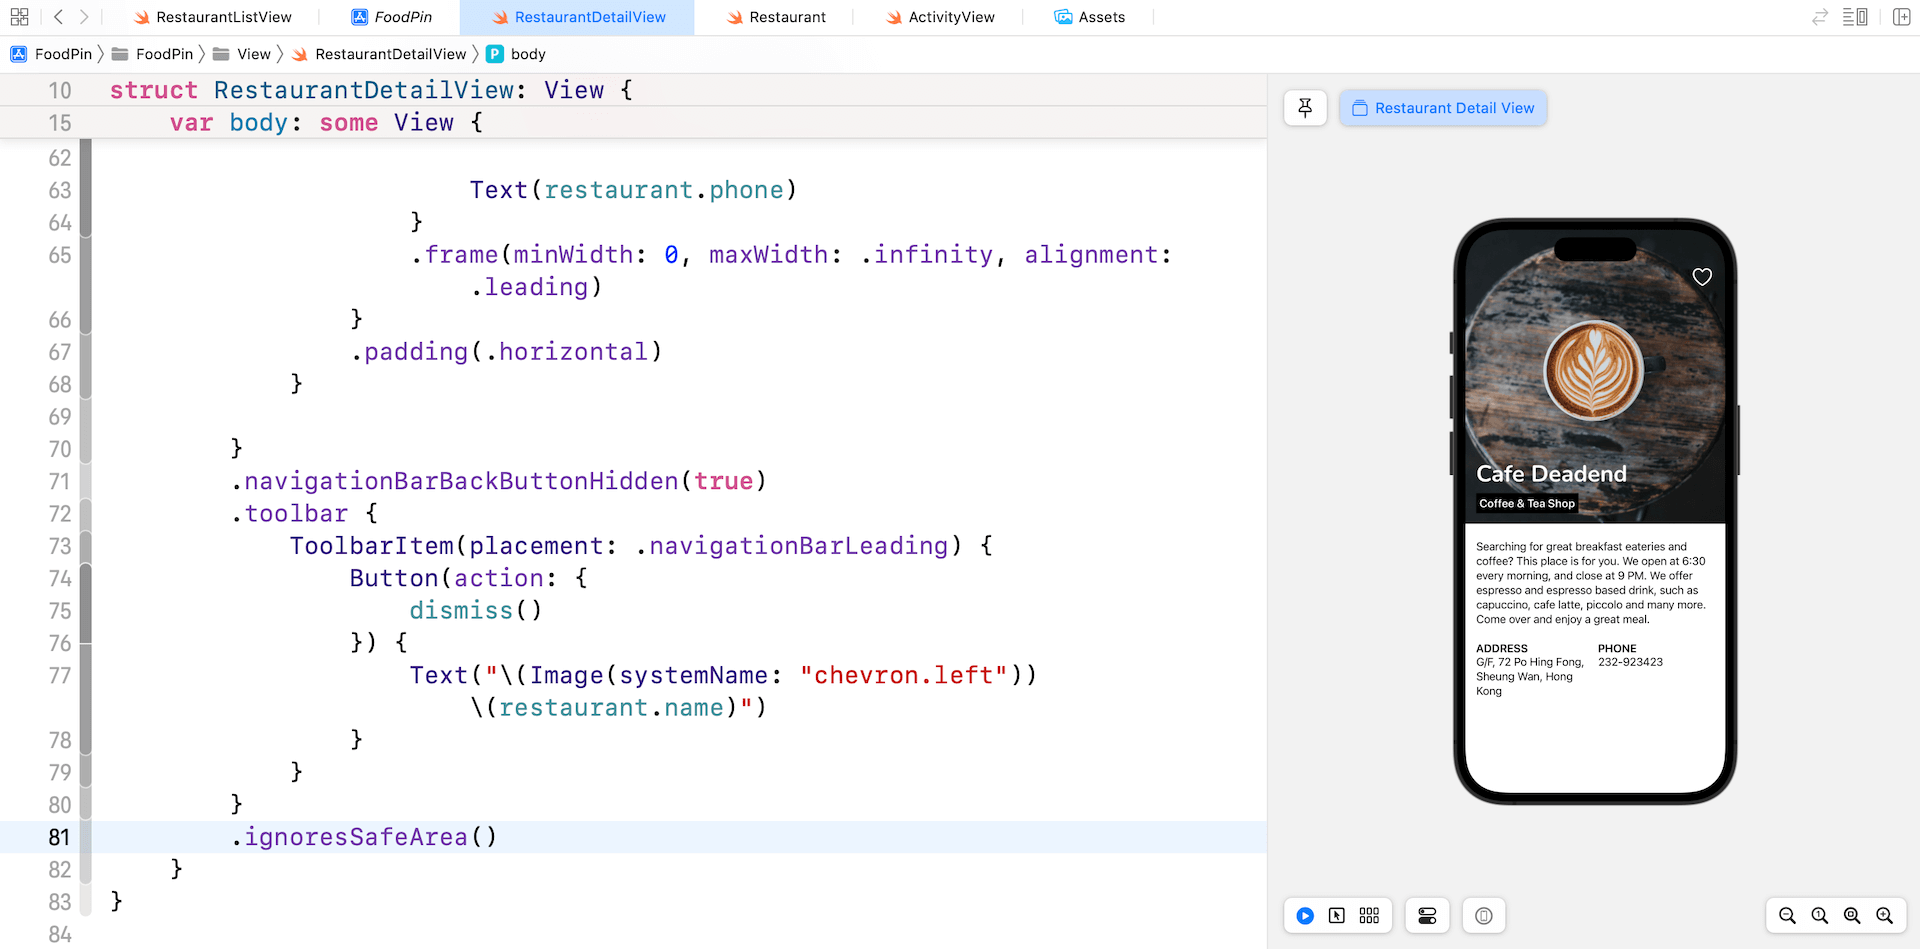Open preview variants grid
The height and width of the screenshot is (949, 1920).
click(1369, 916)
